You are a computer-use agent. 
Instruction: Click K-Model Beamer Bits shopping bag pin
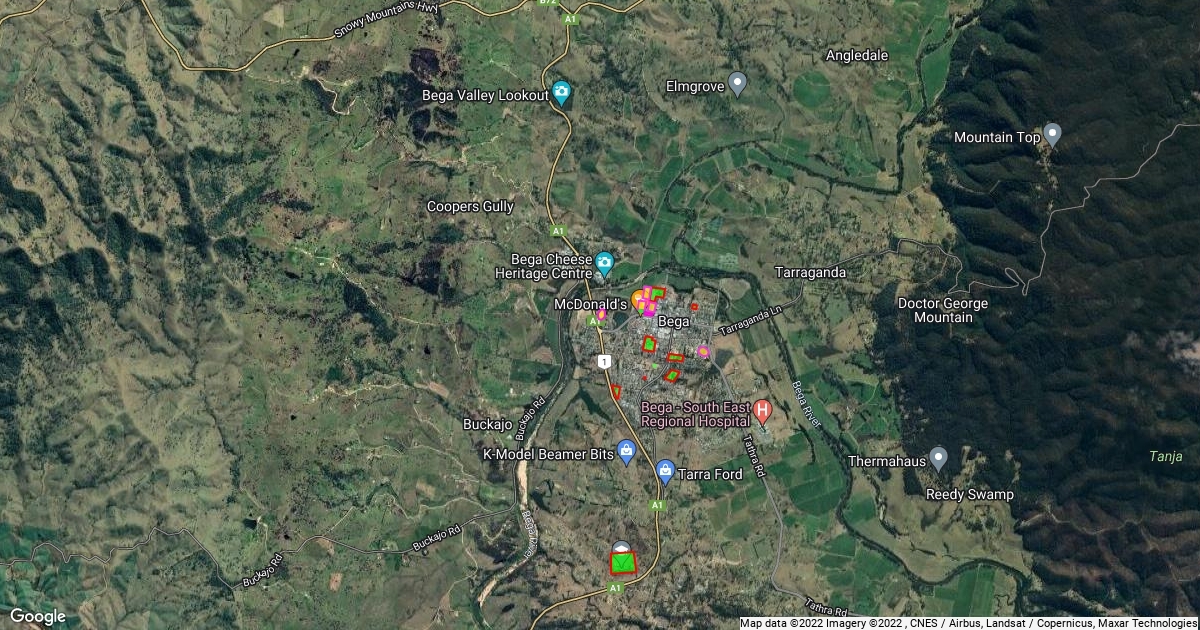coord(626,452)
